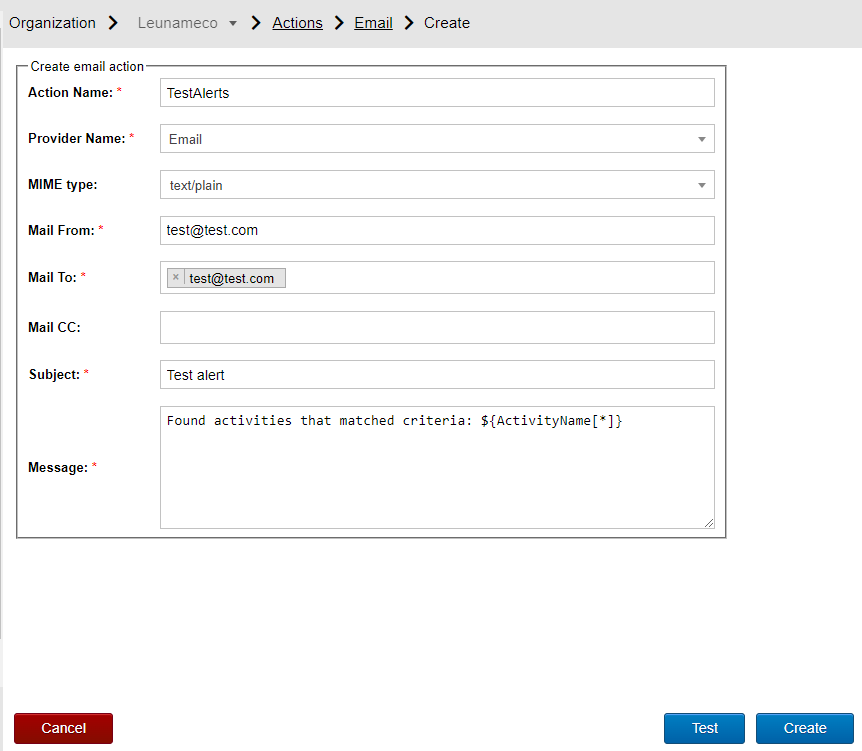Click the 'Create email action' legend

[x=87, y=67]
